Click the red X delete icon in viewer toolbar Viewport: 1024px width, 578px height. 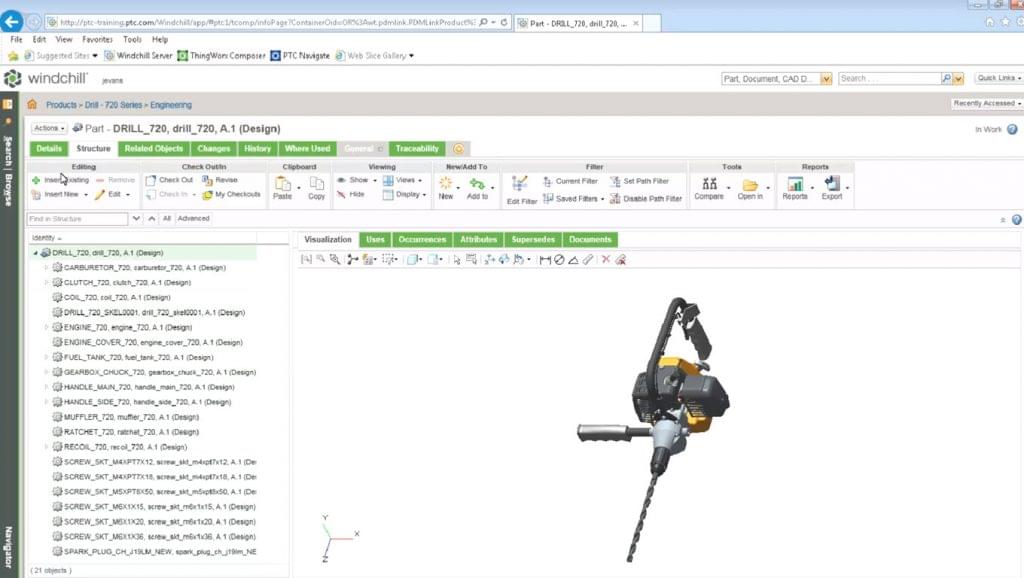pos(605,259)
